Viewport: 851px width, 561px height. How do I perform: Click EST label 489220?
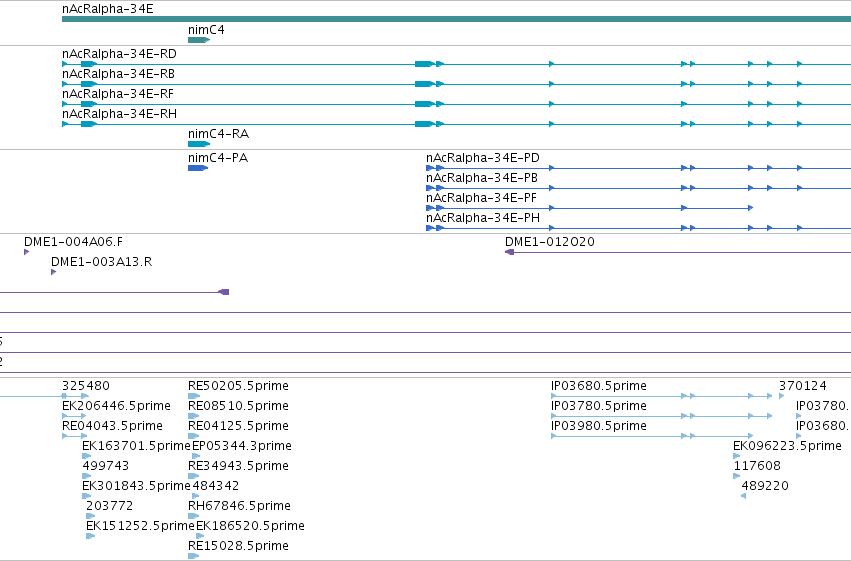pos(765,486)
